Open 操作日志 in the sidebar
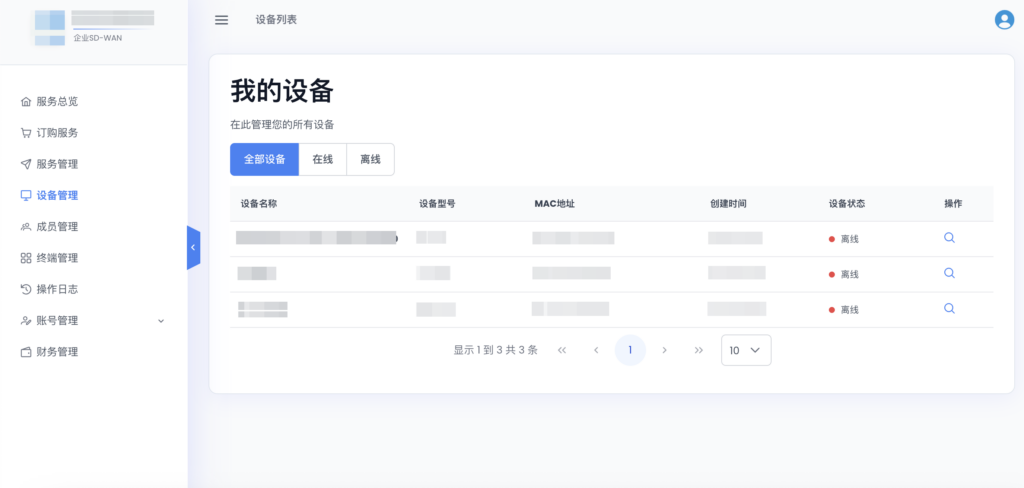This screenshot has width=1024, height=488. 56,289
